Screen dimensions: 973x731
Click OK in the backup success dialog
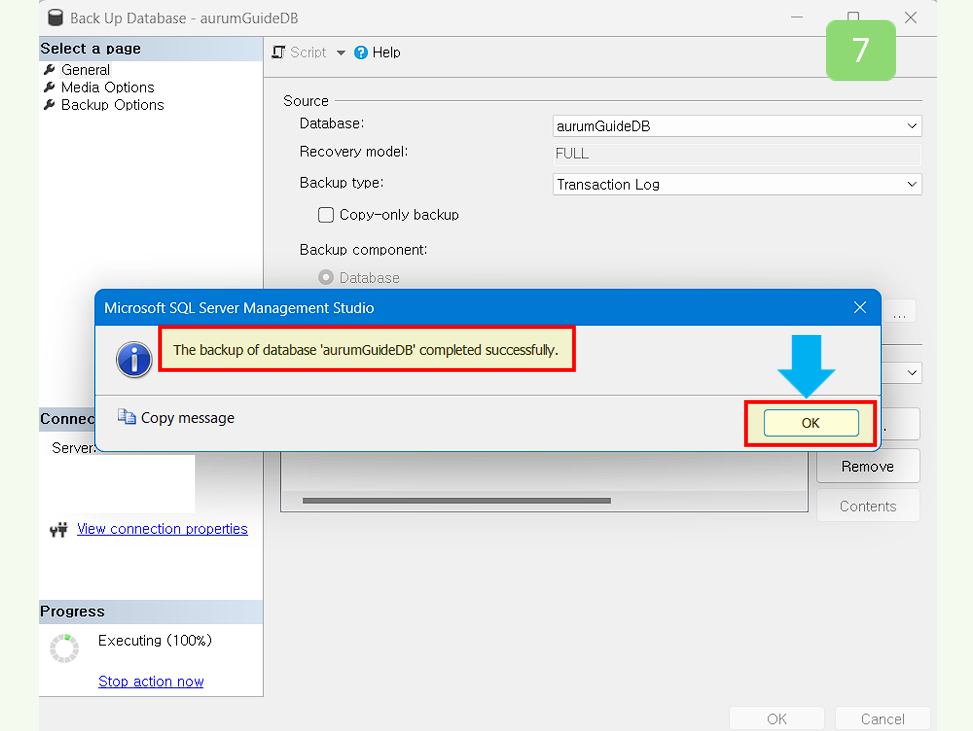[810, 423]
